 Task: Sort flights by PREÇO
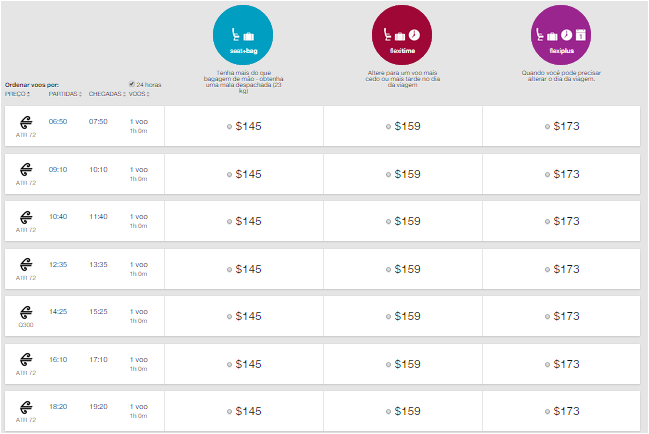click(x=18, y=93)
